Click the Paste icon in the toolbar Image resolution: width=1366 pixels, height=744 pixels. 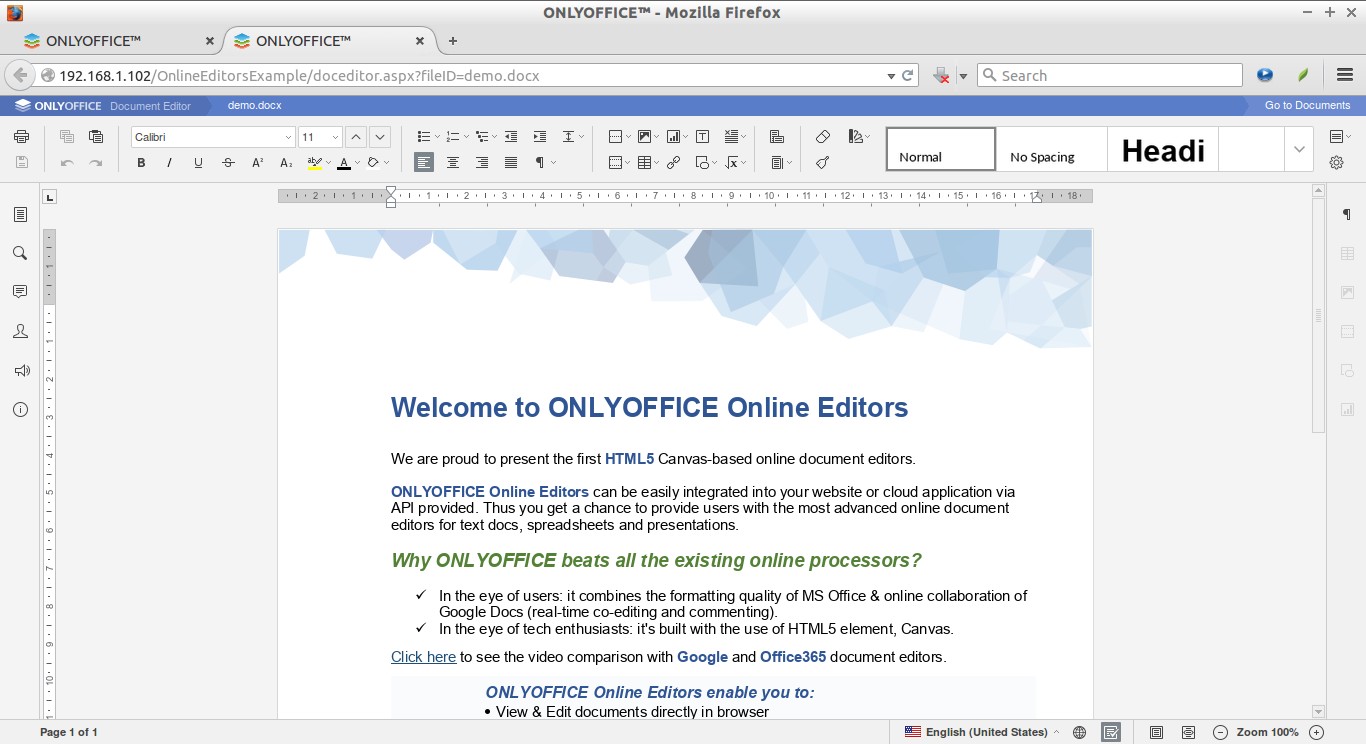click(96, 137)
